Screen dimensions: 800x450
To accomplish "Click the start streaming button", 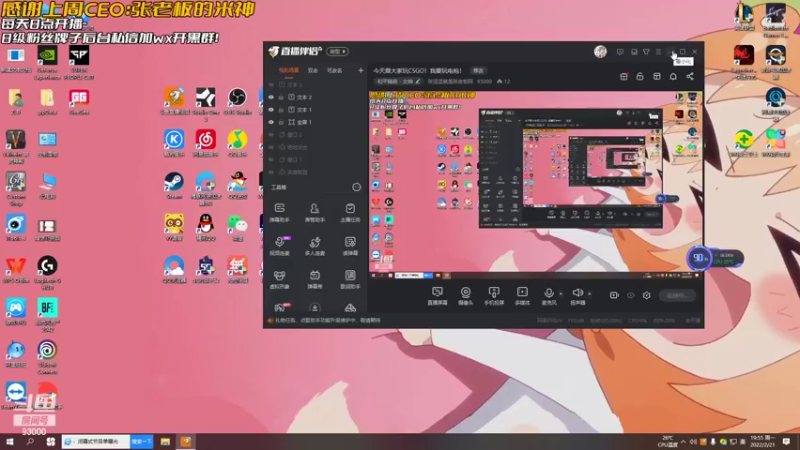I will pos(677,295).
